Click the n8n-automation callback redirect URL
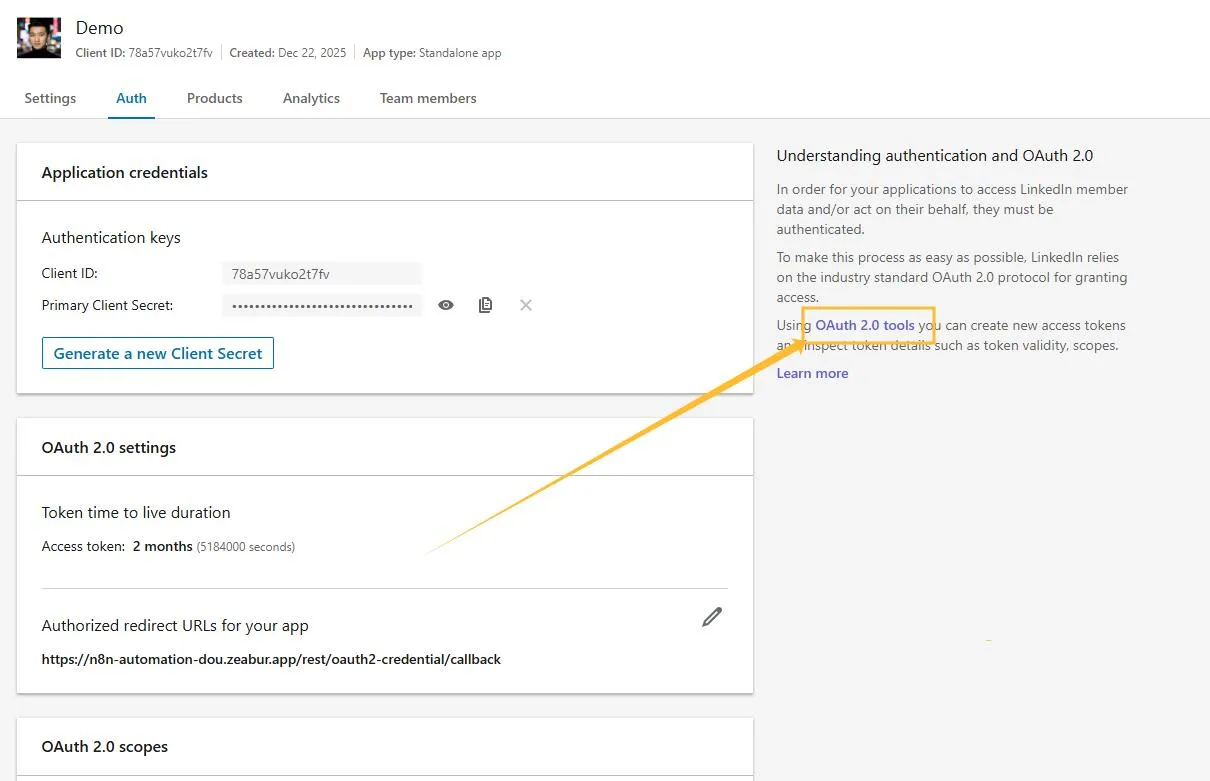The height and width of the screenshot is (781, 1210). coord(271,659)
